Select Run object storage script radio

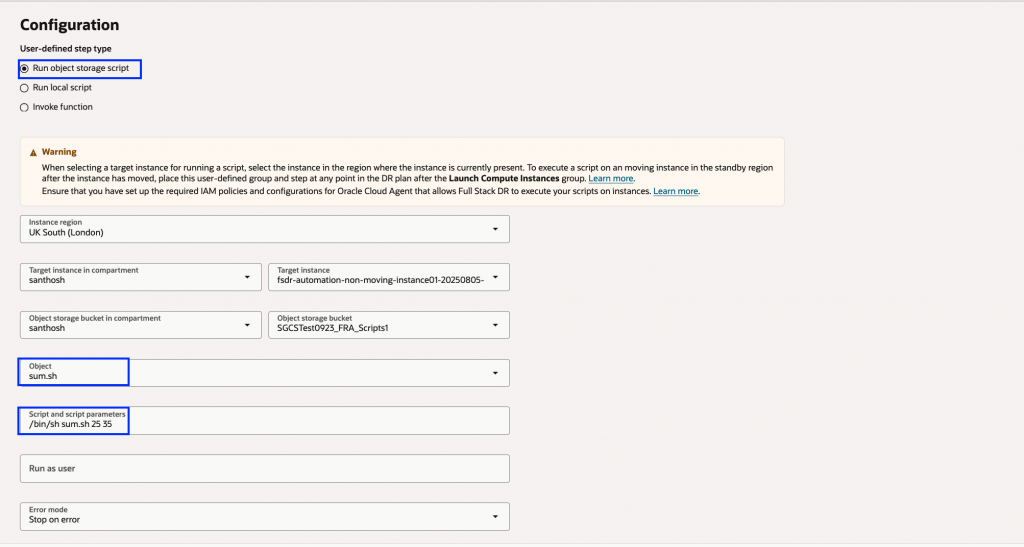coord(24,69)
